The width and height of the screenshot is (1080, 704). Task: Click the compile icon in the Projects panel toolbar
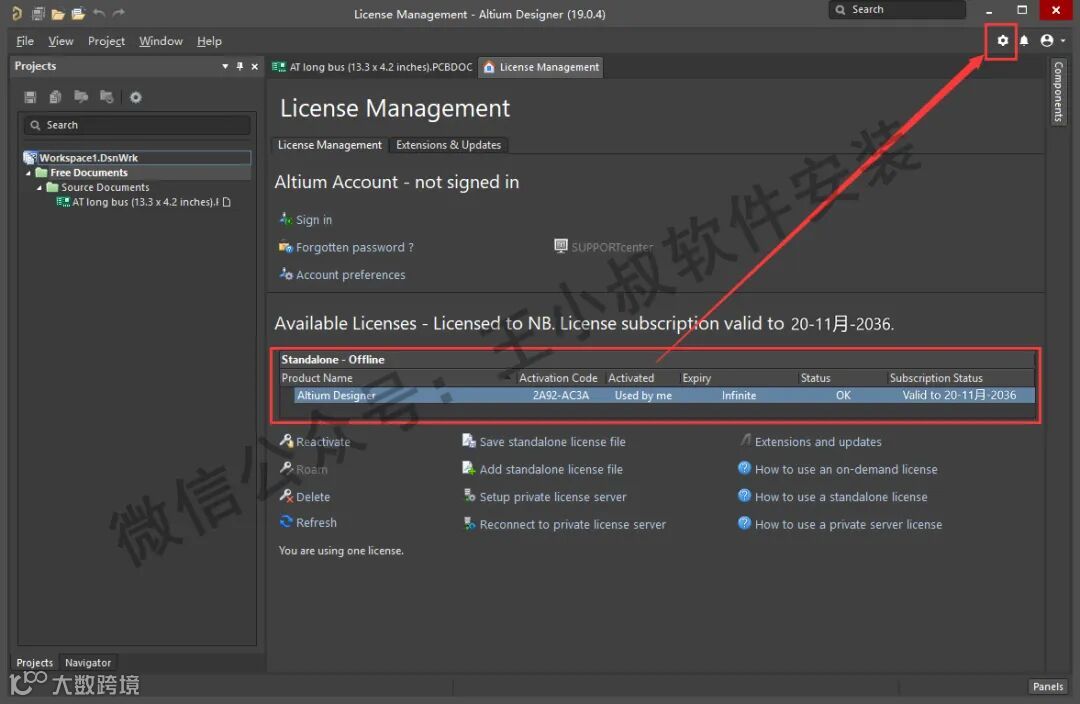coord(56,97)
